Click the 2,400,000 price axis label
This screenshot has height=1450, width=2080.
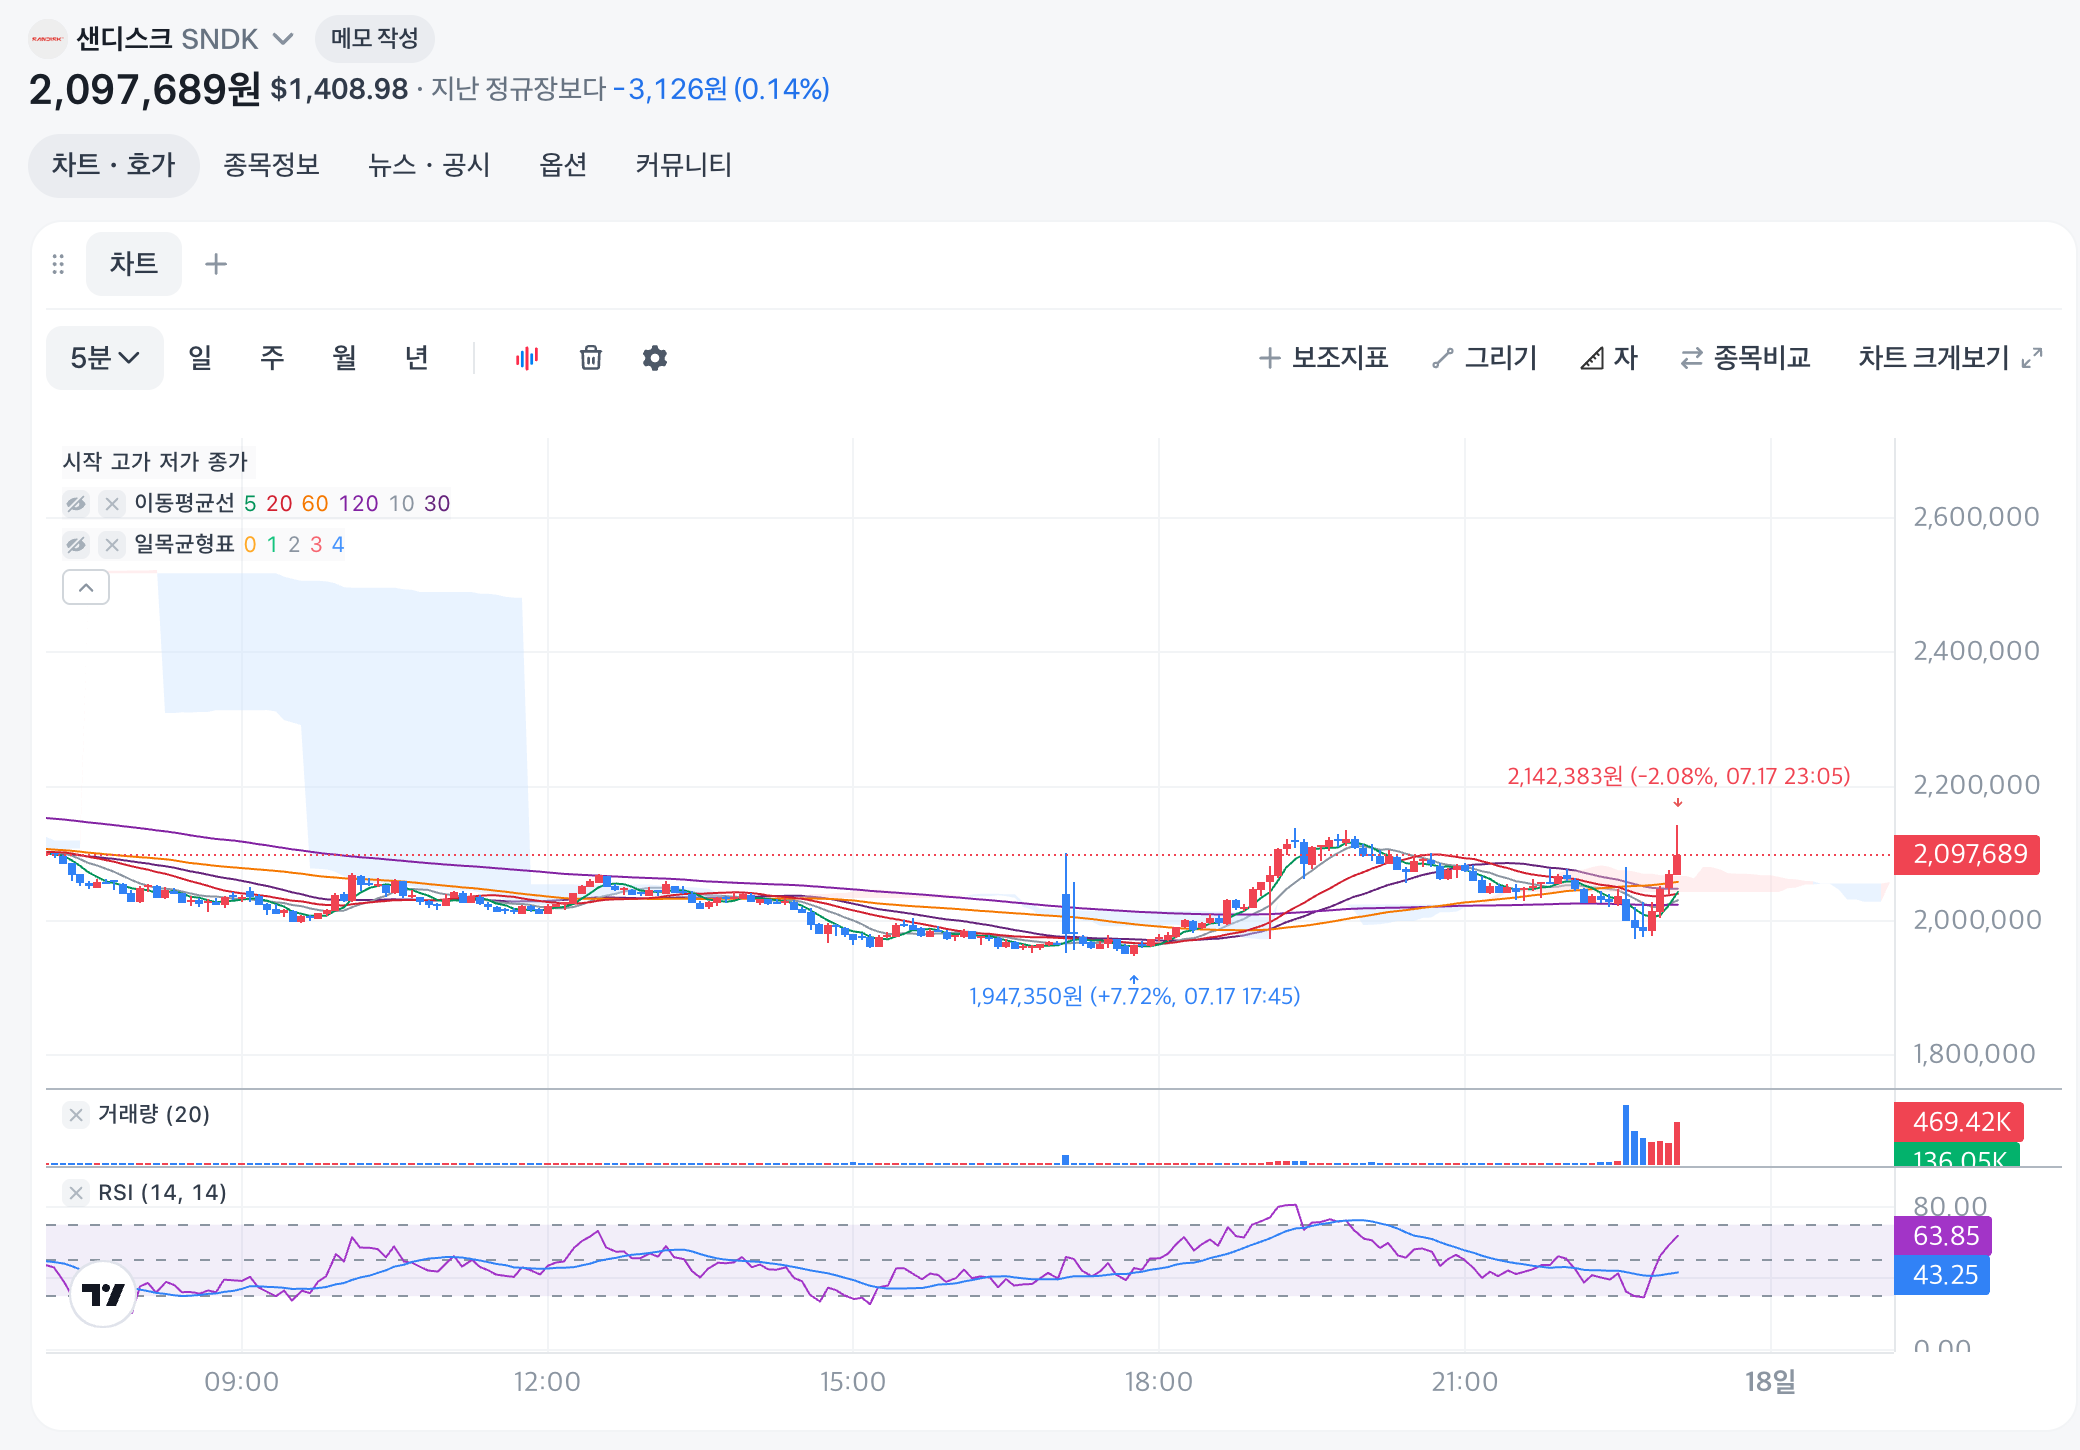(1976, 651)
